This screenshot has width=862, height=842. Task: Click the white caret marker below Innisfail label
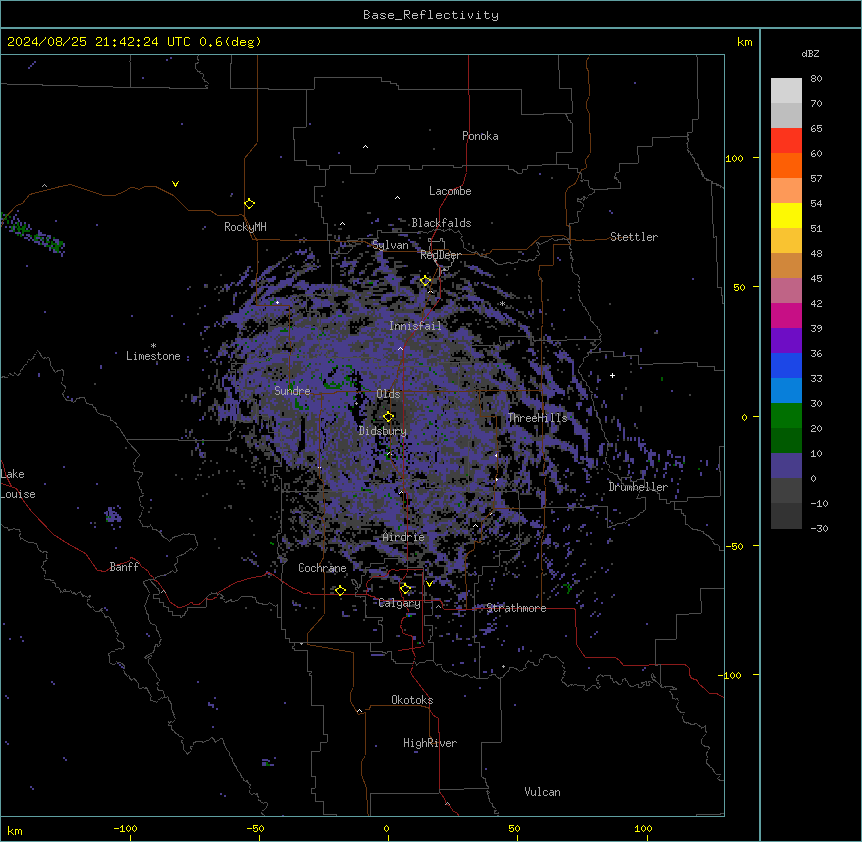pyautogui.click(x=400, y=348)
